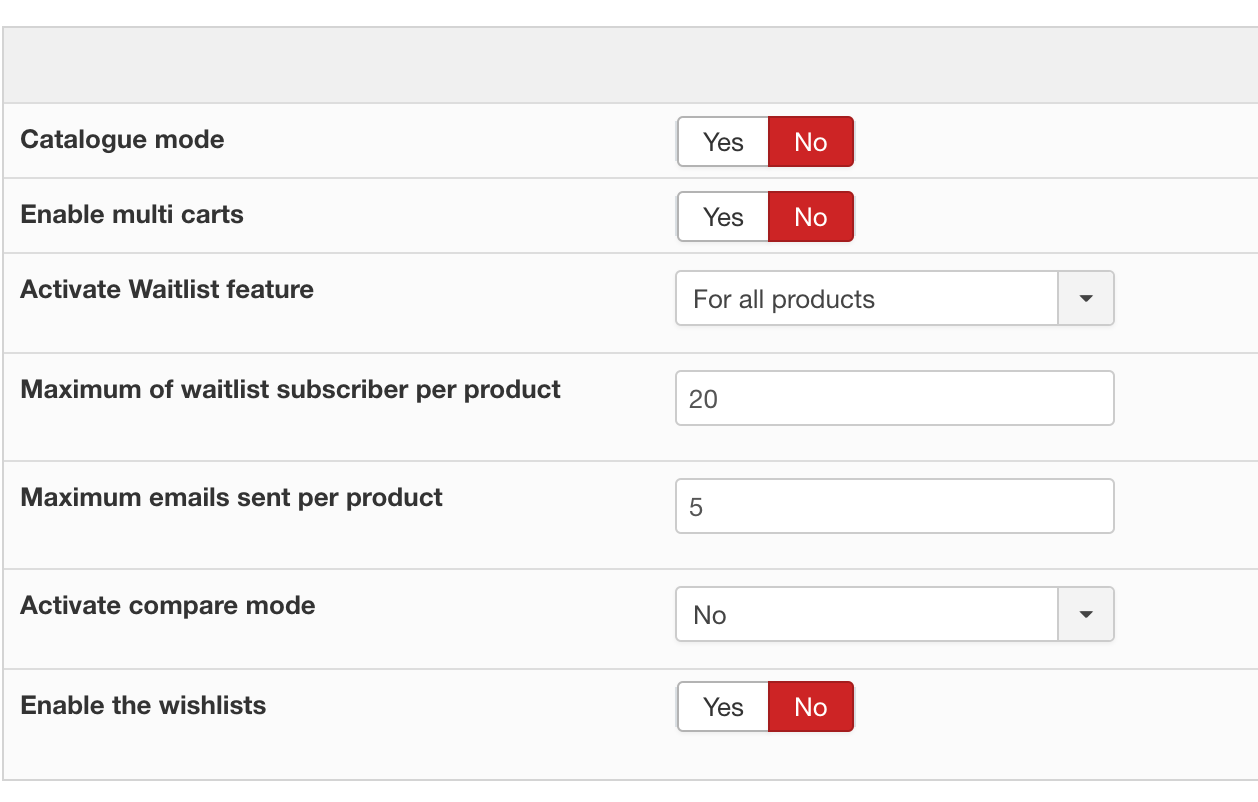Open the 'For all products' waitlist dropdown
The image size is (1258, 802).
(x=866, y=299)
